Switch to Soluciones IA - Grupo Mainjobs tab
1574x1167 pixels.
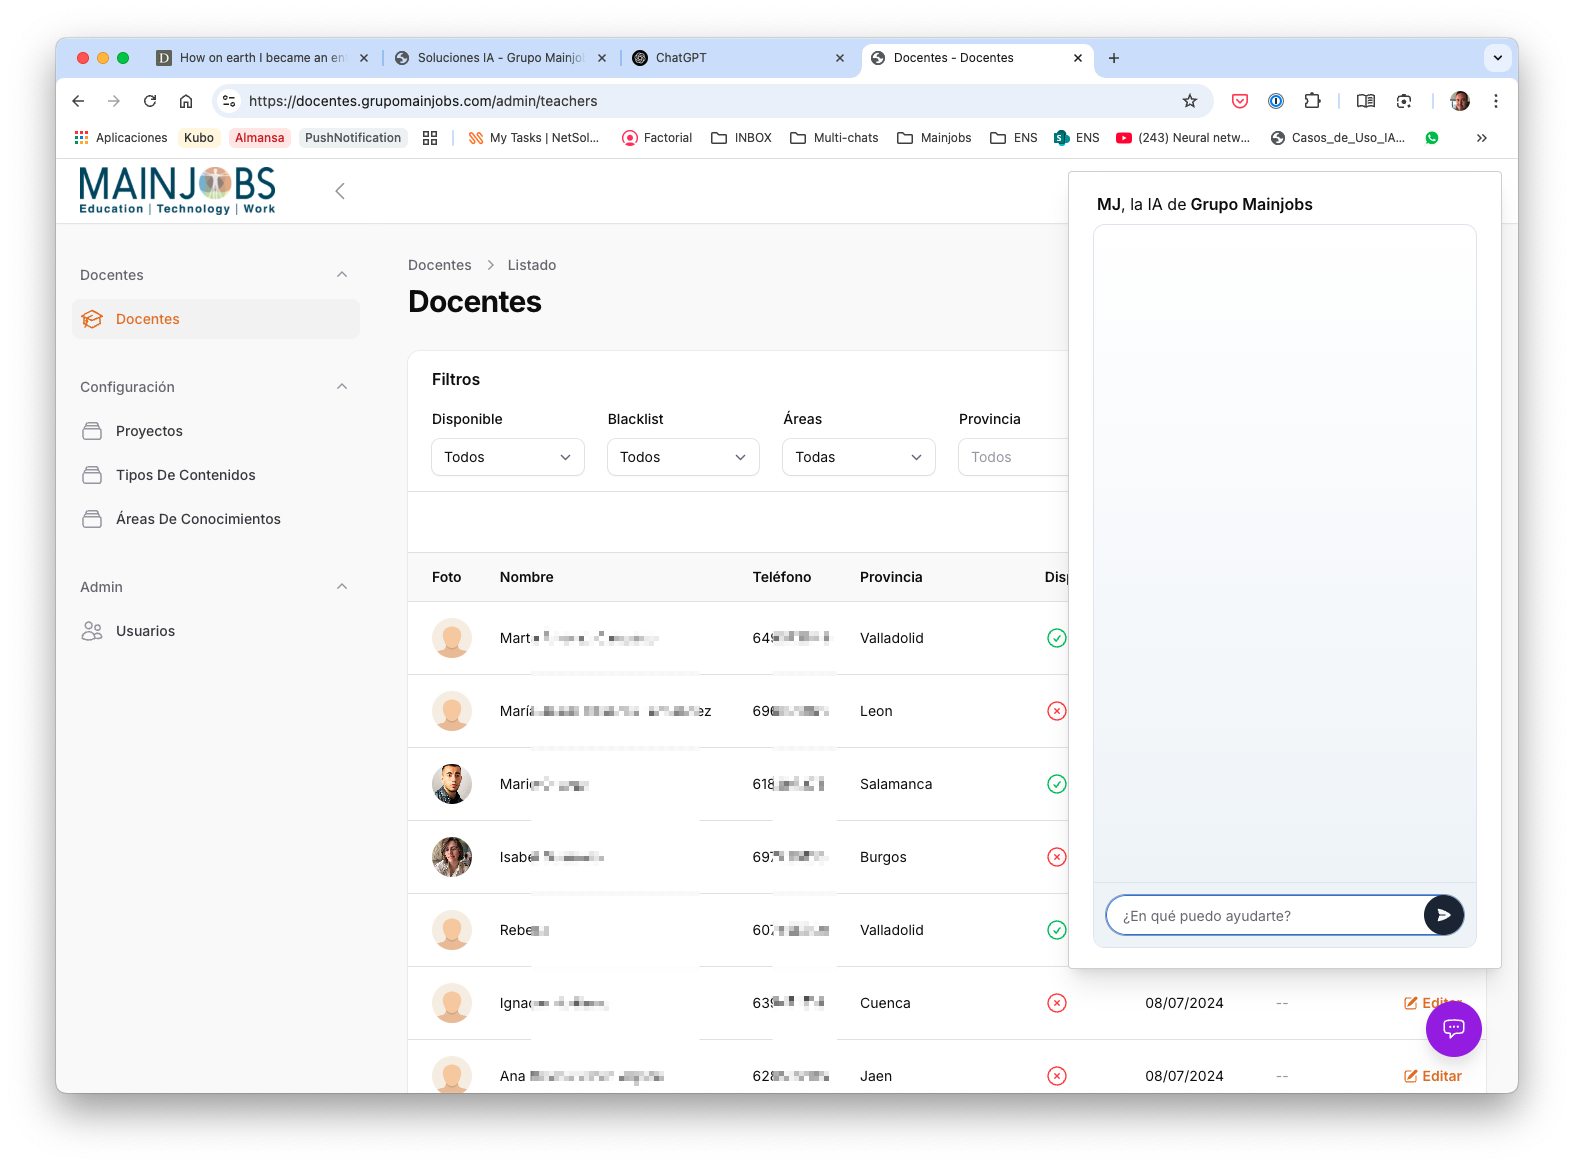coord(500,58)
